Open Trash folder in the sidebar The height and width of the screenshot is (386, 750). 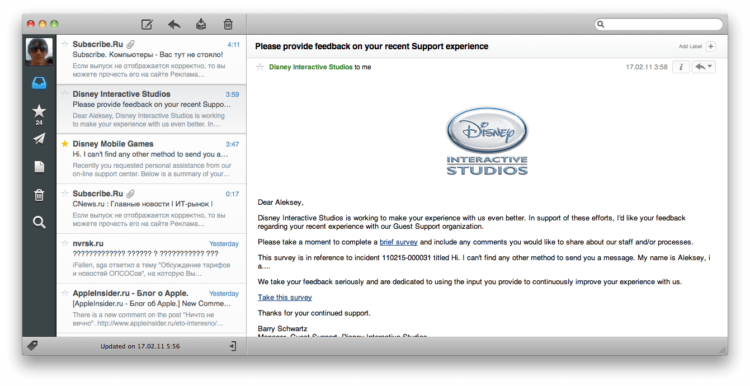coord(39,195)
